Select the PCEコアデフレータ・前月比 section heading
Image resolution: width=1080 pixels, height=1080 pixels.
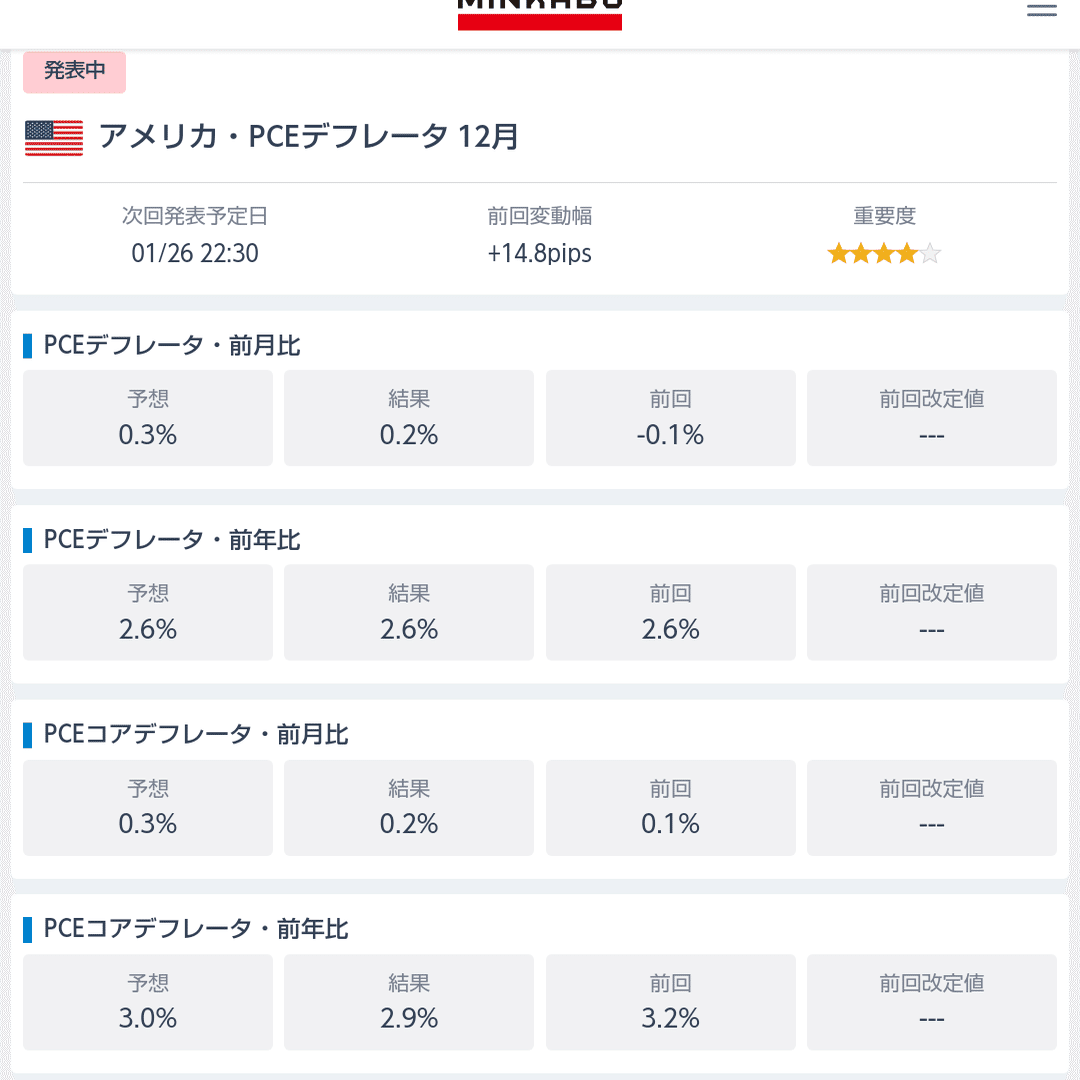tap(196, 734)
